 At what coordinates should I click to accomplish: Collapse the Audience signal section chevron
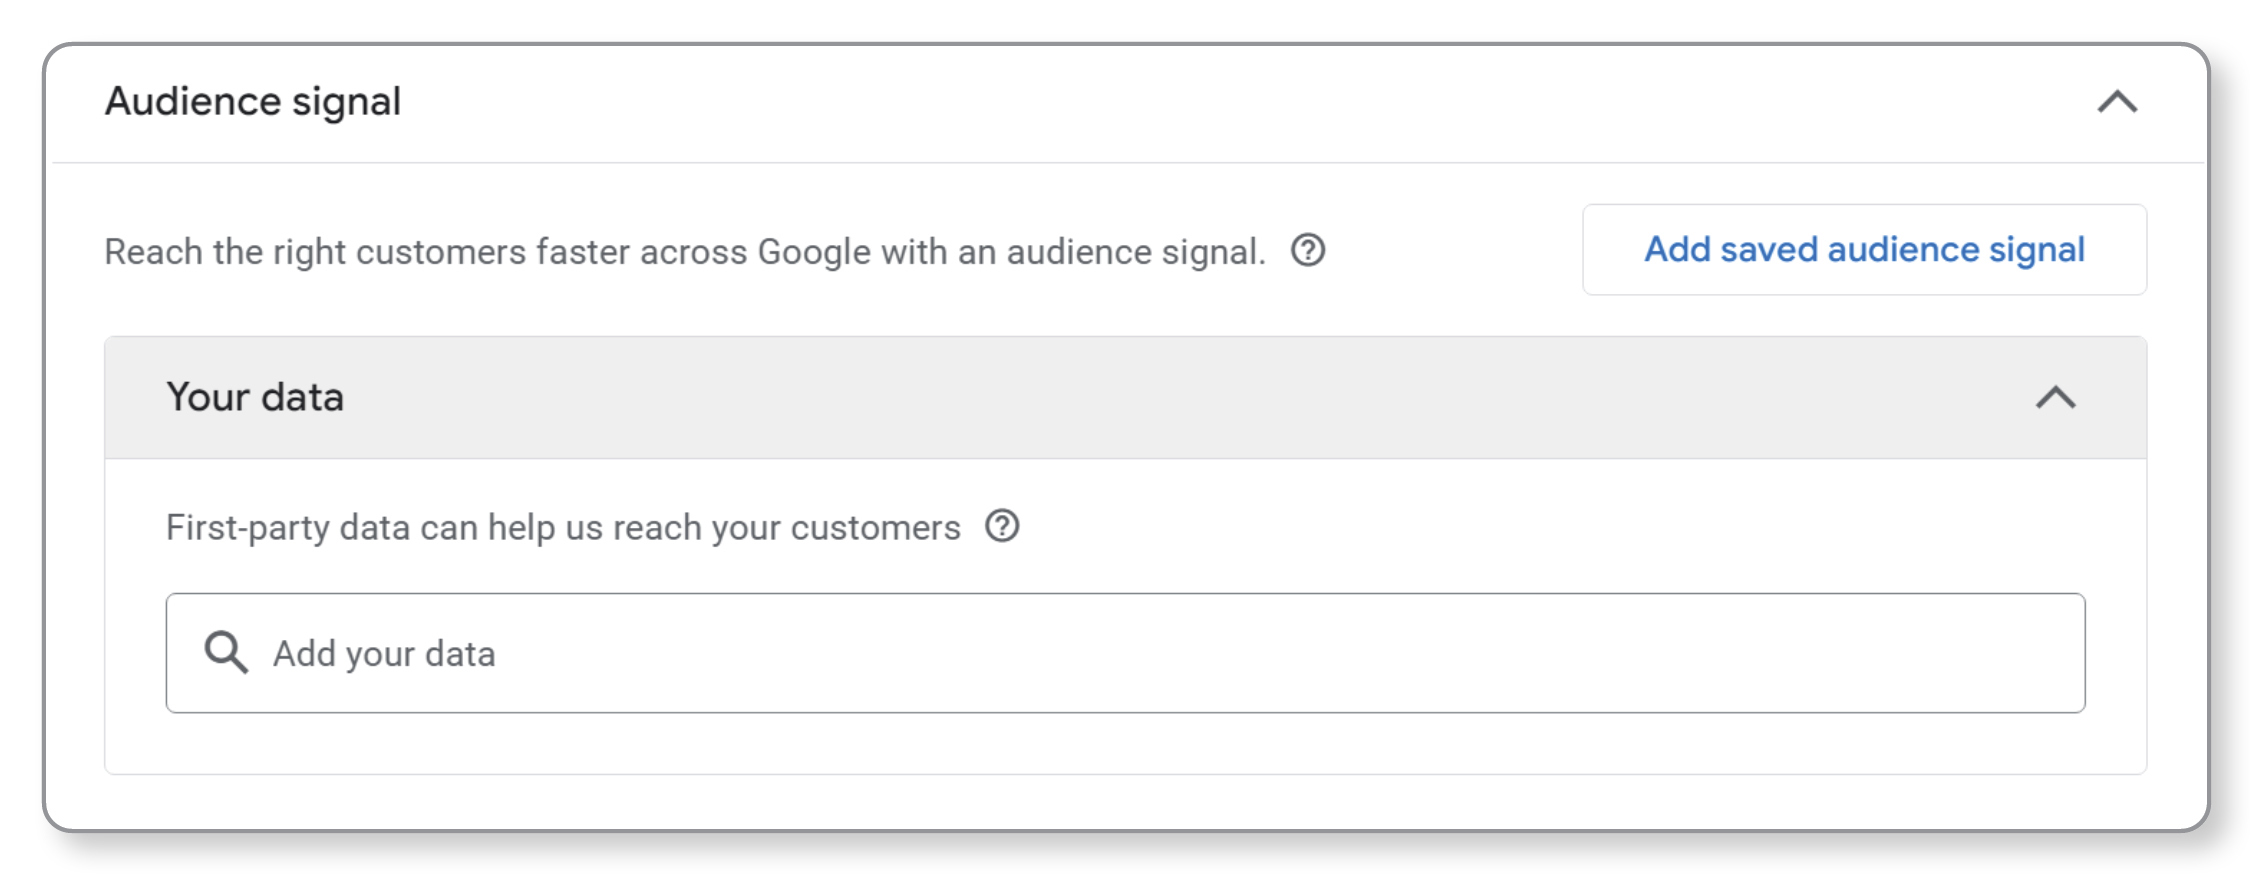[2117, 102]
